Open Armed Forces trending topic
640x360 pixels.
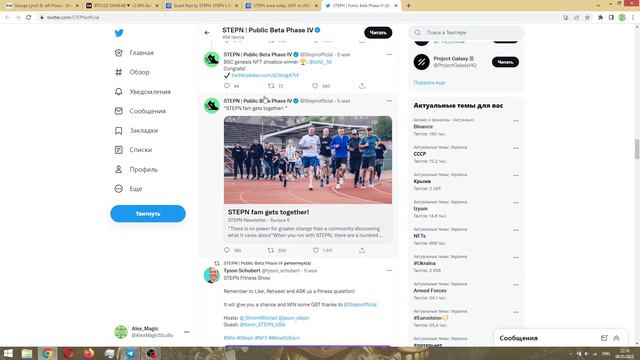[430, 291]
